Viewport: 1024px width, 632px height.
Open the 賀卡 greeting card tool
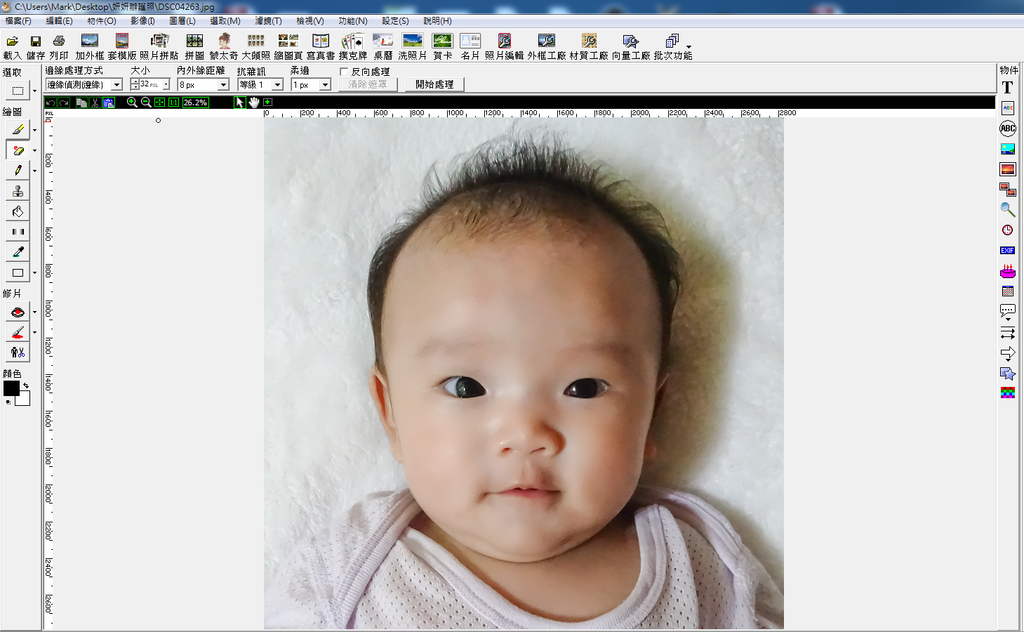(x=442, y=47)
